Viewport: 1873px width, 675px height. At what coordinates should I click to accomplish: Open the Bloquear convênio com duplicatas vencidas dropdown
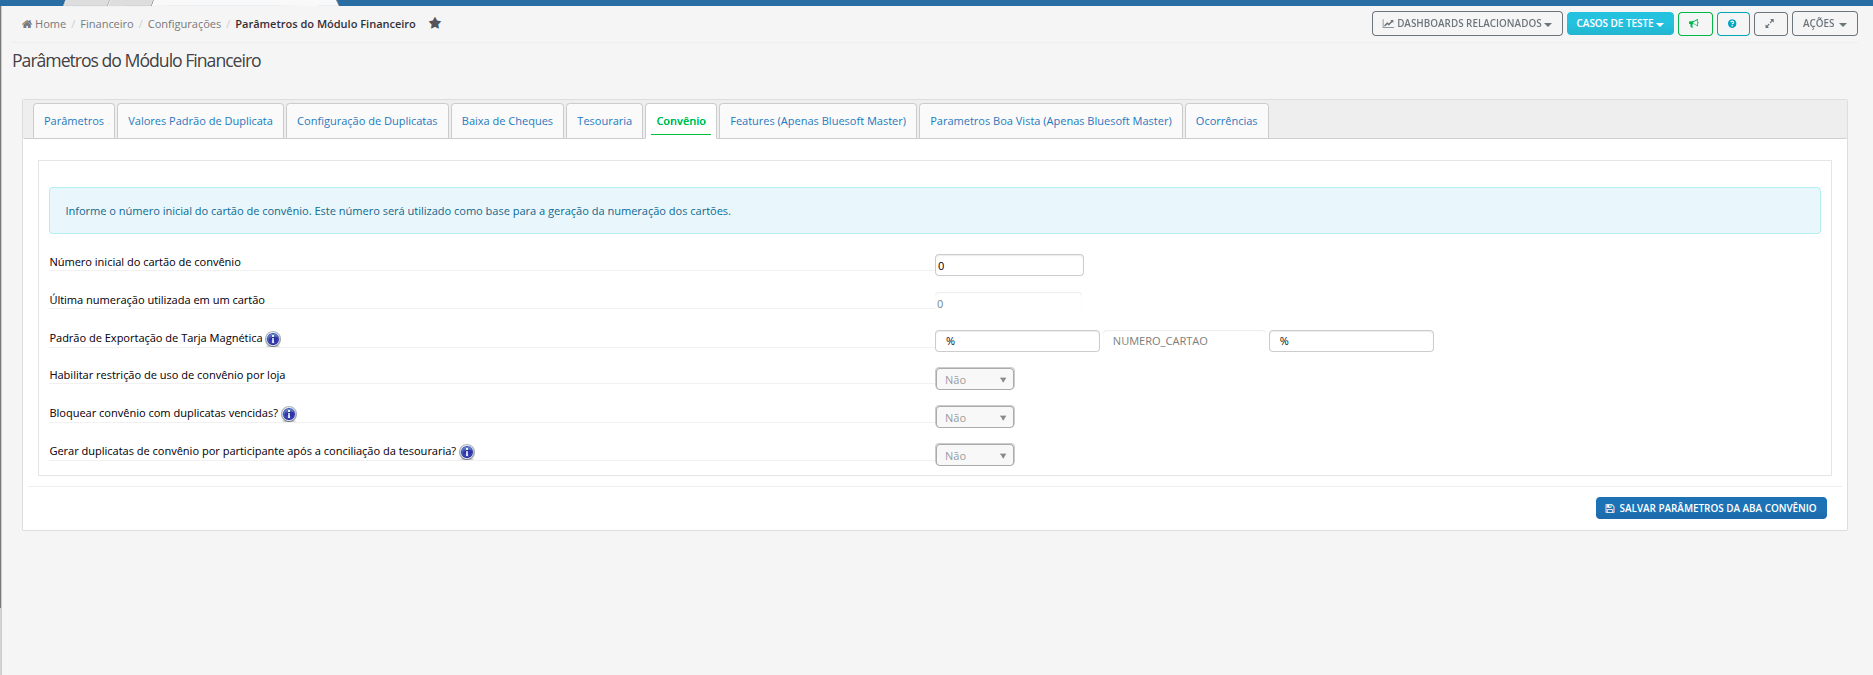[975, 417]
